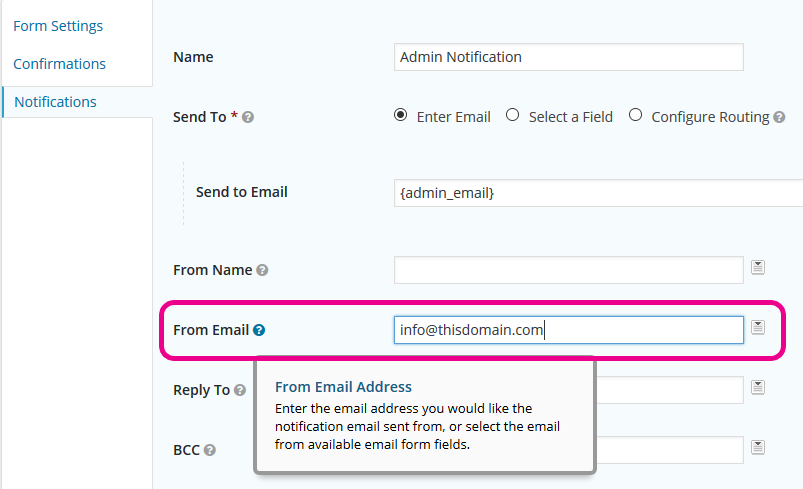Viewport: 803px width, 489px height.
Task: Click the From Email field with info@thisdomain.com
Action: 568,330
